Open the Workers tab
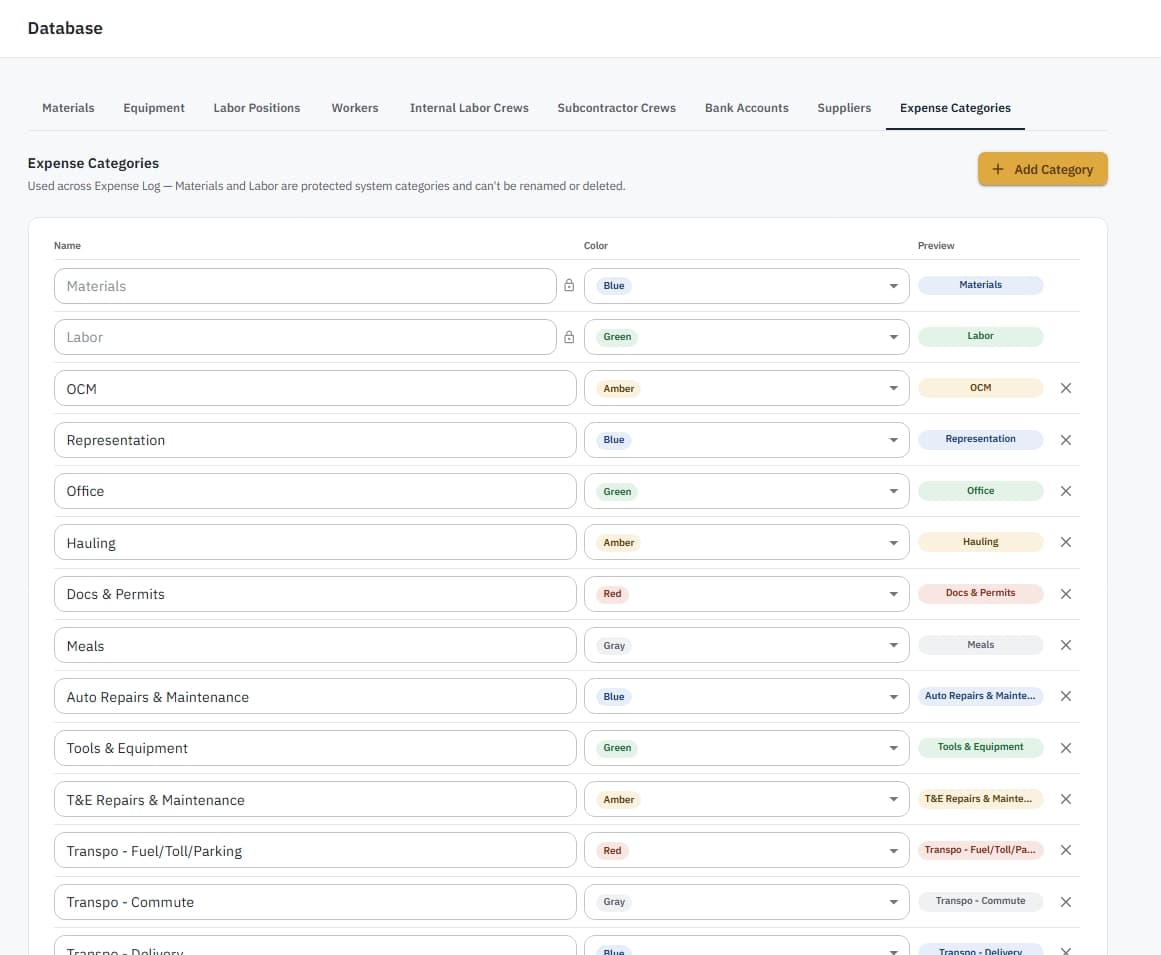Viewport: 1161px width, 955px height. coord(355,108)
